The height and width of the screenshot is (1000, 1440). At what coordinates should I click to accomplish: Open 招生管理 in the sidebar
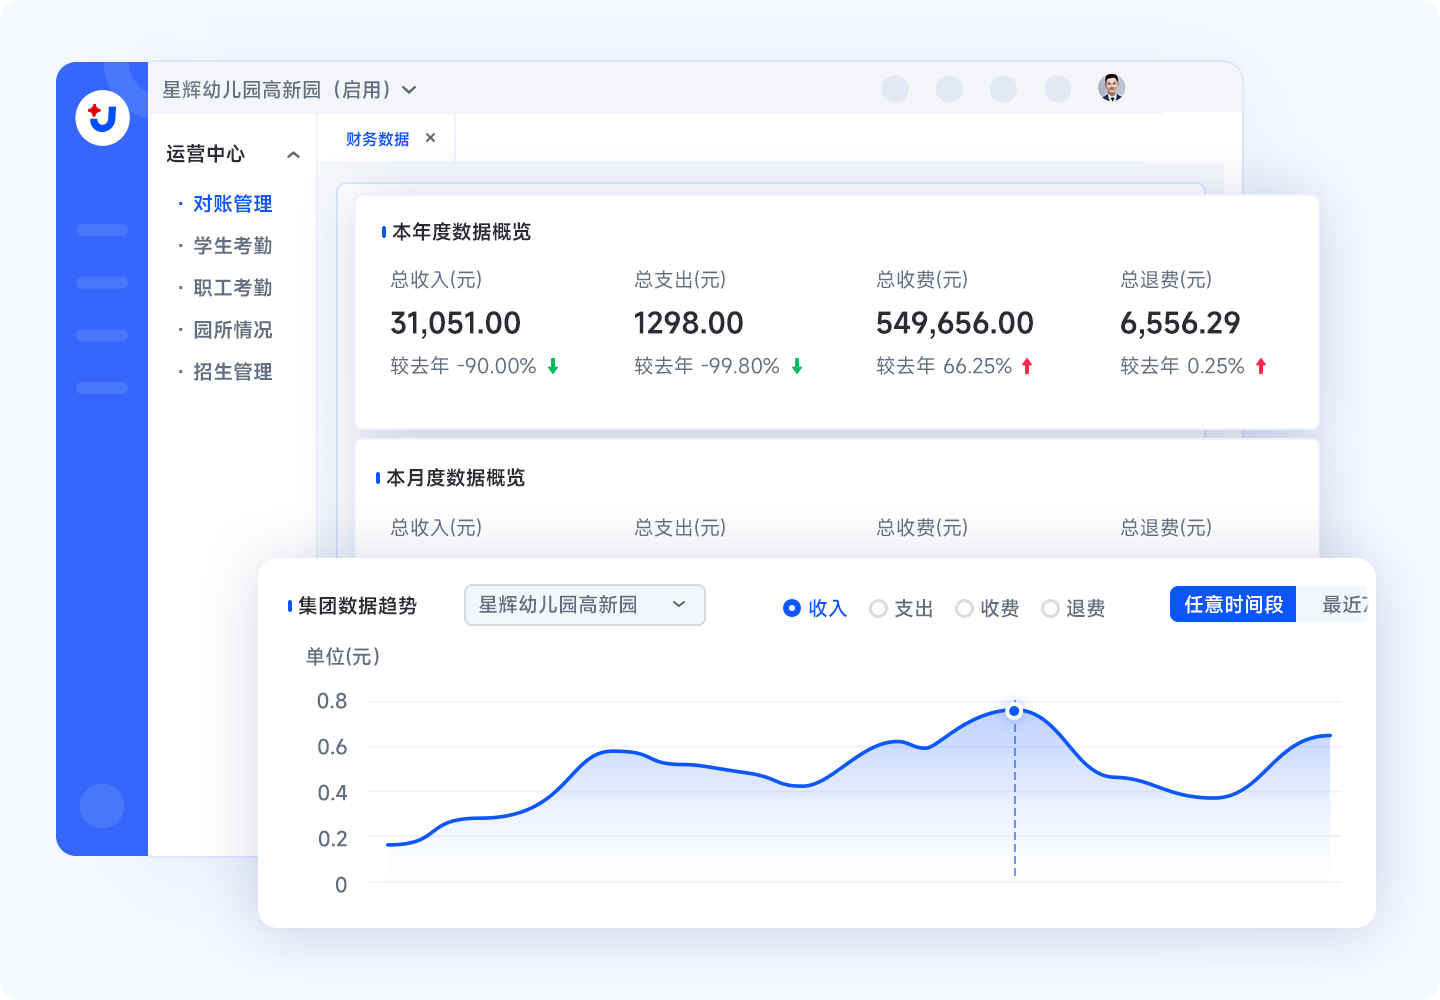tap(232, 372)
